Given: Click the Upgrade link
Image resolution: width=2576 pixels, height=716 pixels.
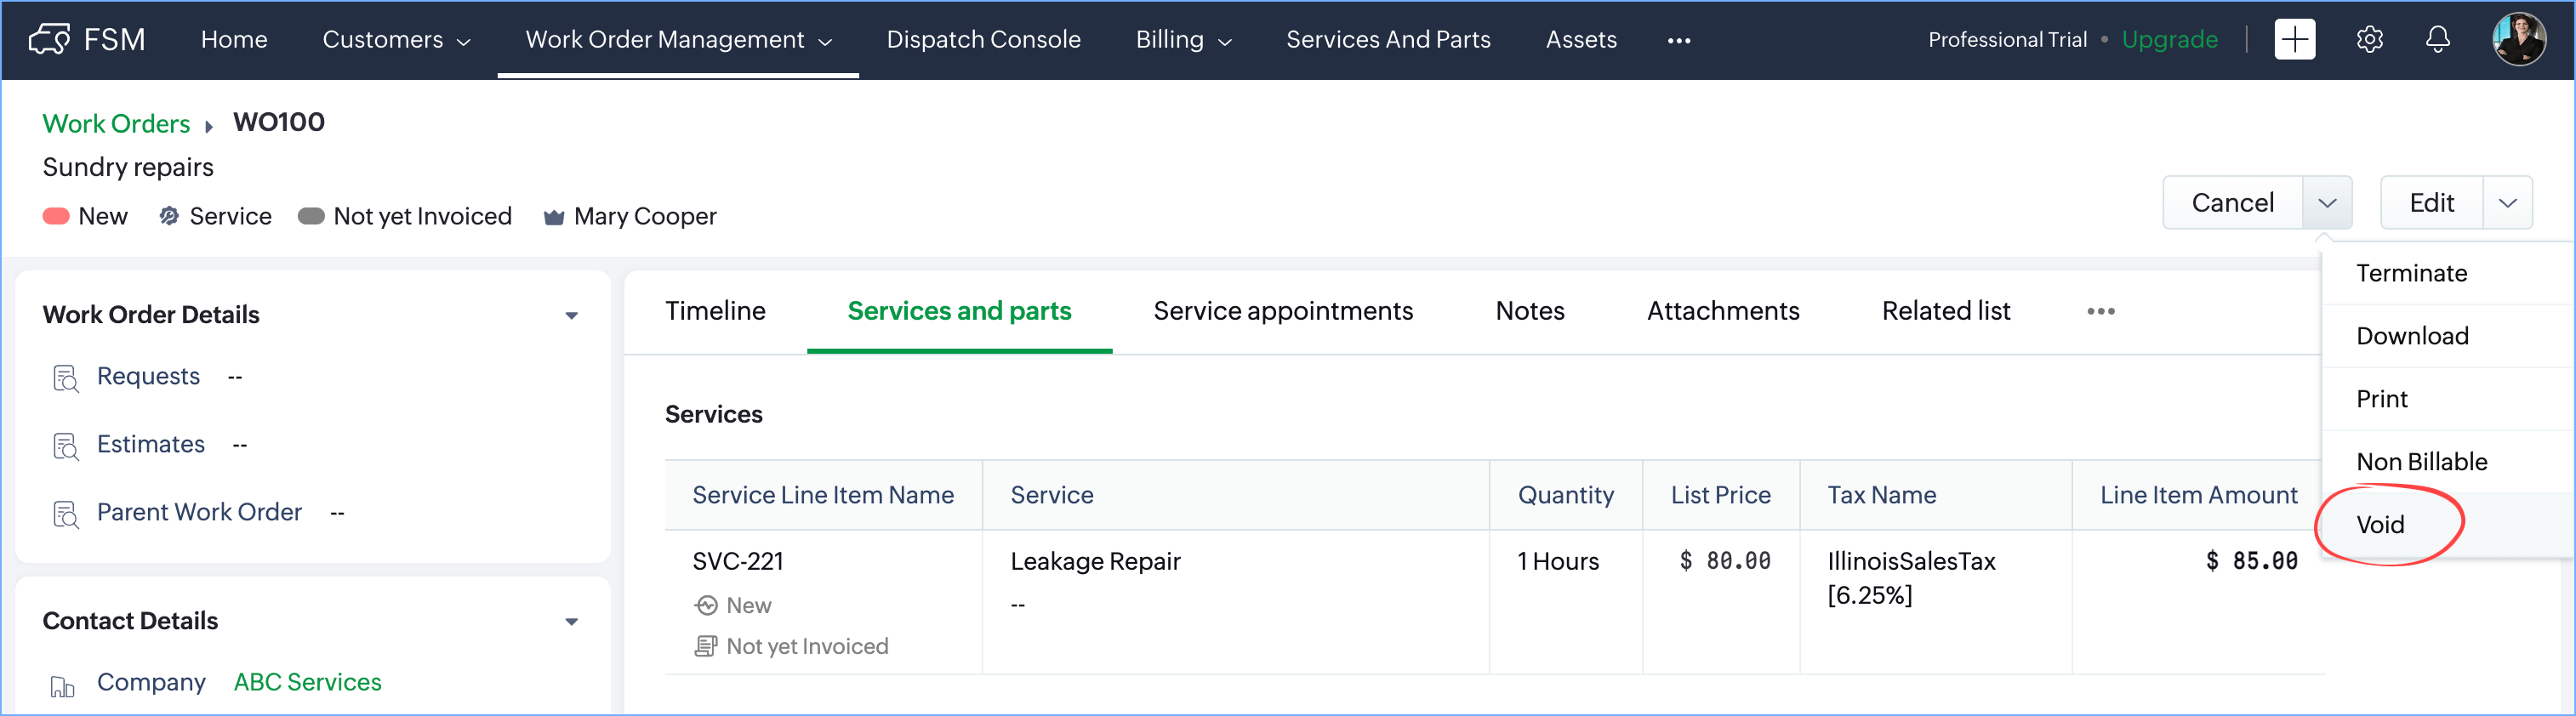Looking at the screenshot, I should [x=2169, y=40].
